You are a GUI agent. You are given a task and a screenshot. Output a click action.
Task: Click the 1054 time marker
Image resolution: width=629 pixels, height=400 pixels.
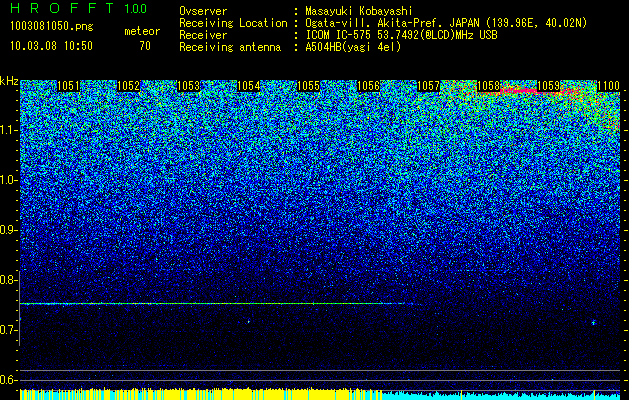(x=249, y=86)
